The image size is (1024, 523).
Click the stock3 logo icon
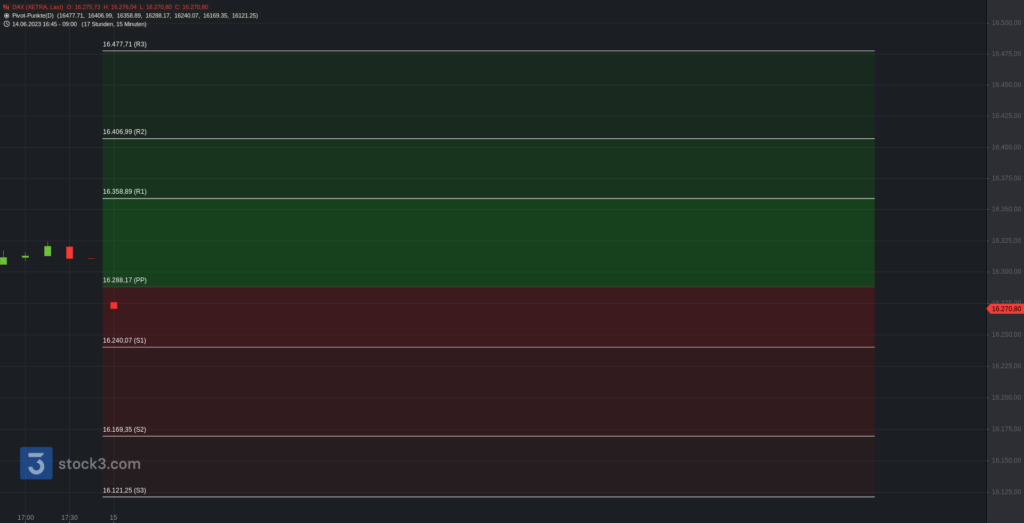point(36,463)
